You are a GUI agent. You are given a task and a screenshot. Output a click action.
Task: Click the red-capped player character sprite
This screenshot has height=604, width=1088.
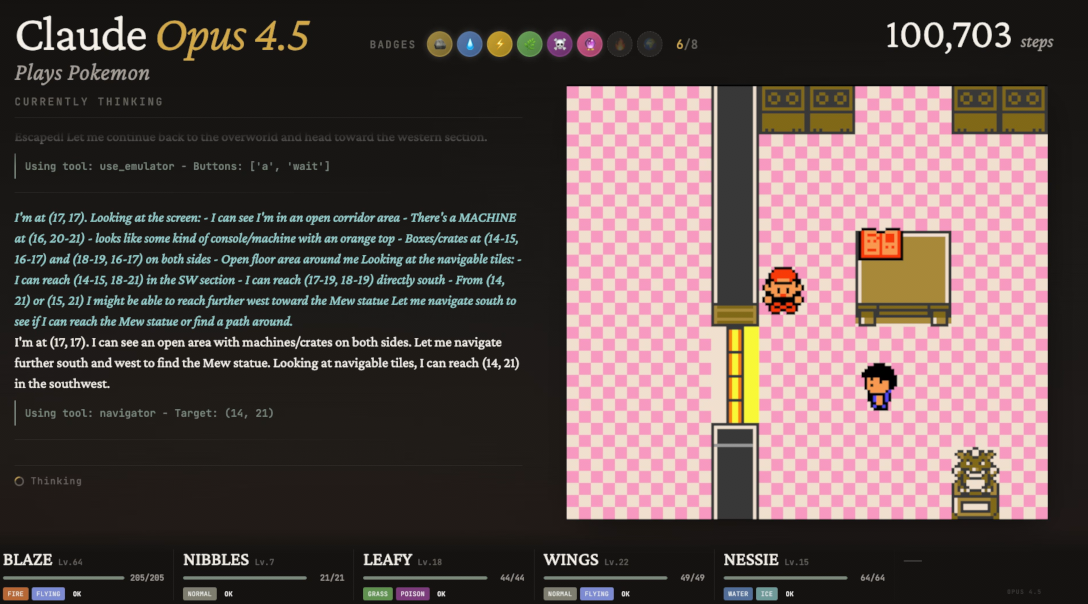pyautogui.click(x=783, y=291)
